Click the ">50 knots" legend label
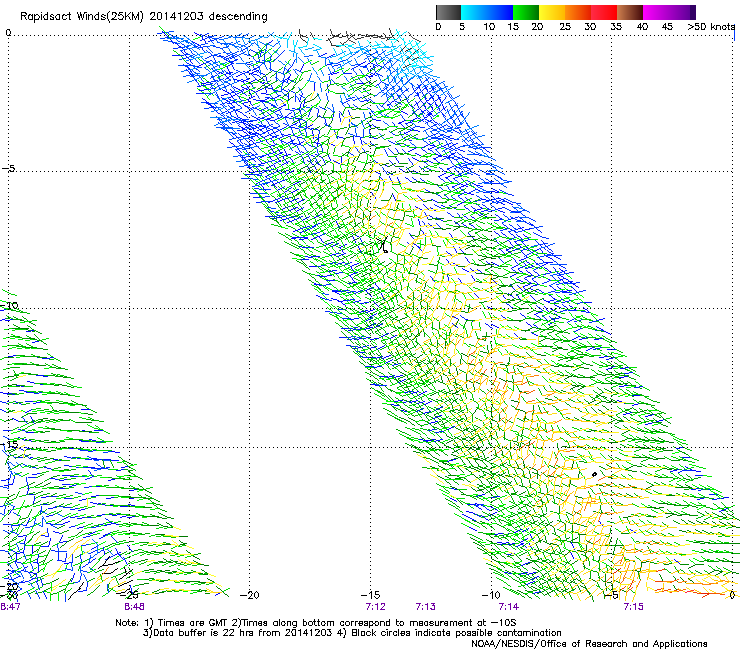The width and height of the screenshot is (740, 650). (711, 27)
